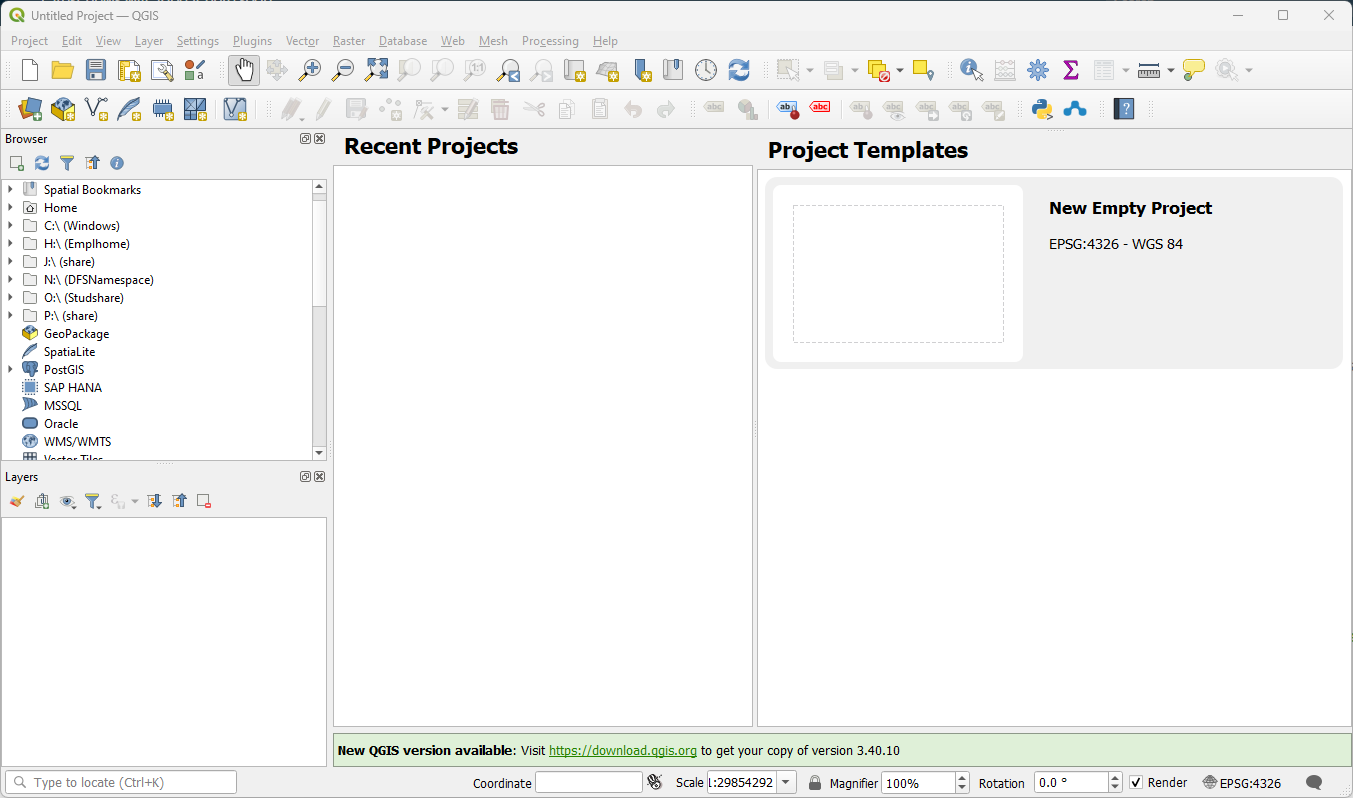Click the Save Project floppy disk icon
This screenshot has height=798, width=1353.
tap(95, 70)
